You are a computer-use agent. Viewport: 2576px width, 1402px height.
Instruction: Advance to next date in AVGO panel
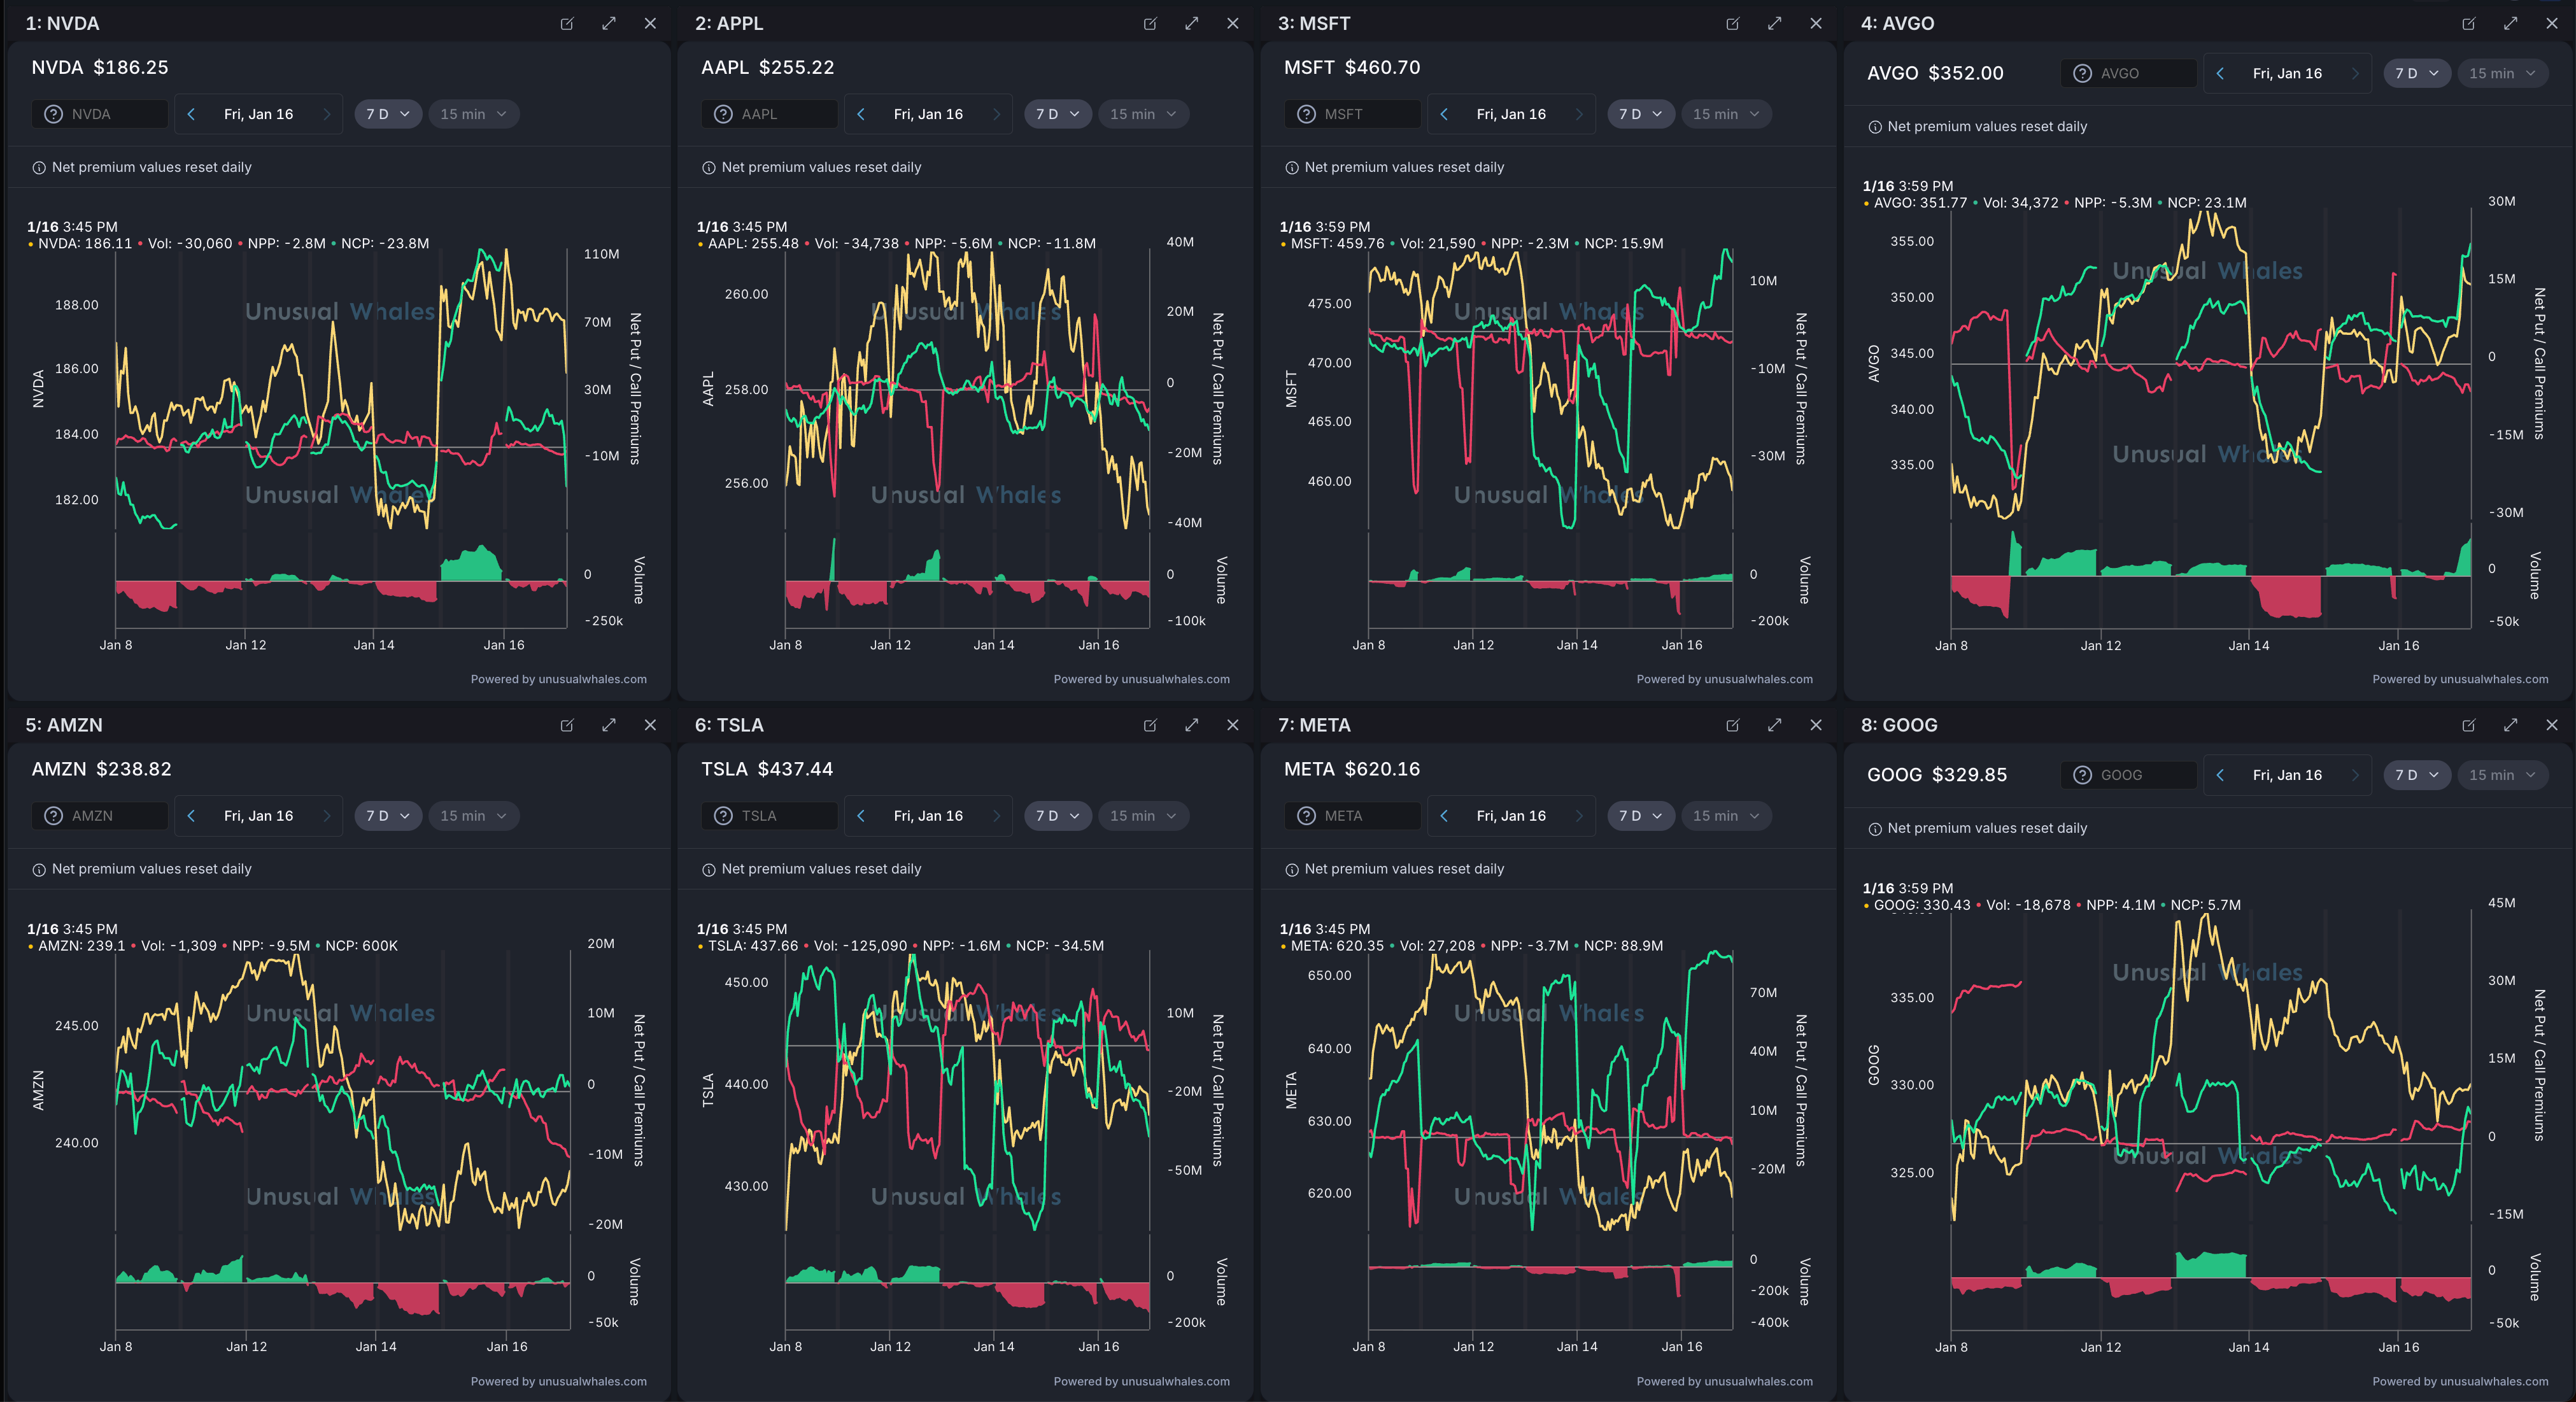2355,73
